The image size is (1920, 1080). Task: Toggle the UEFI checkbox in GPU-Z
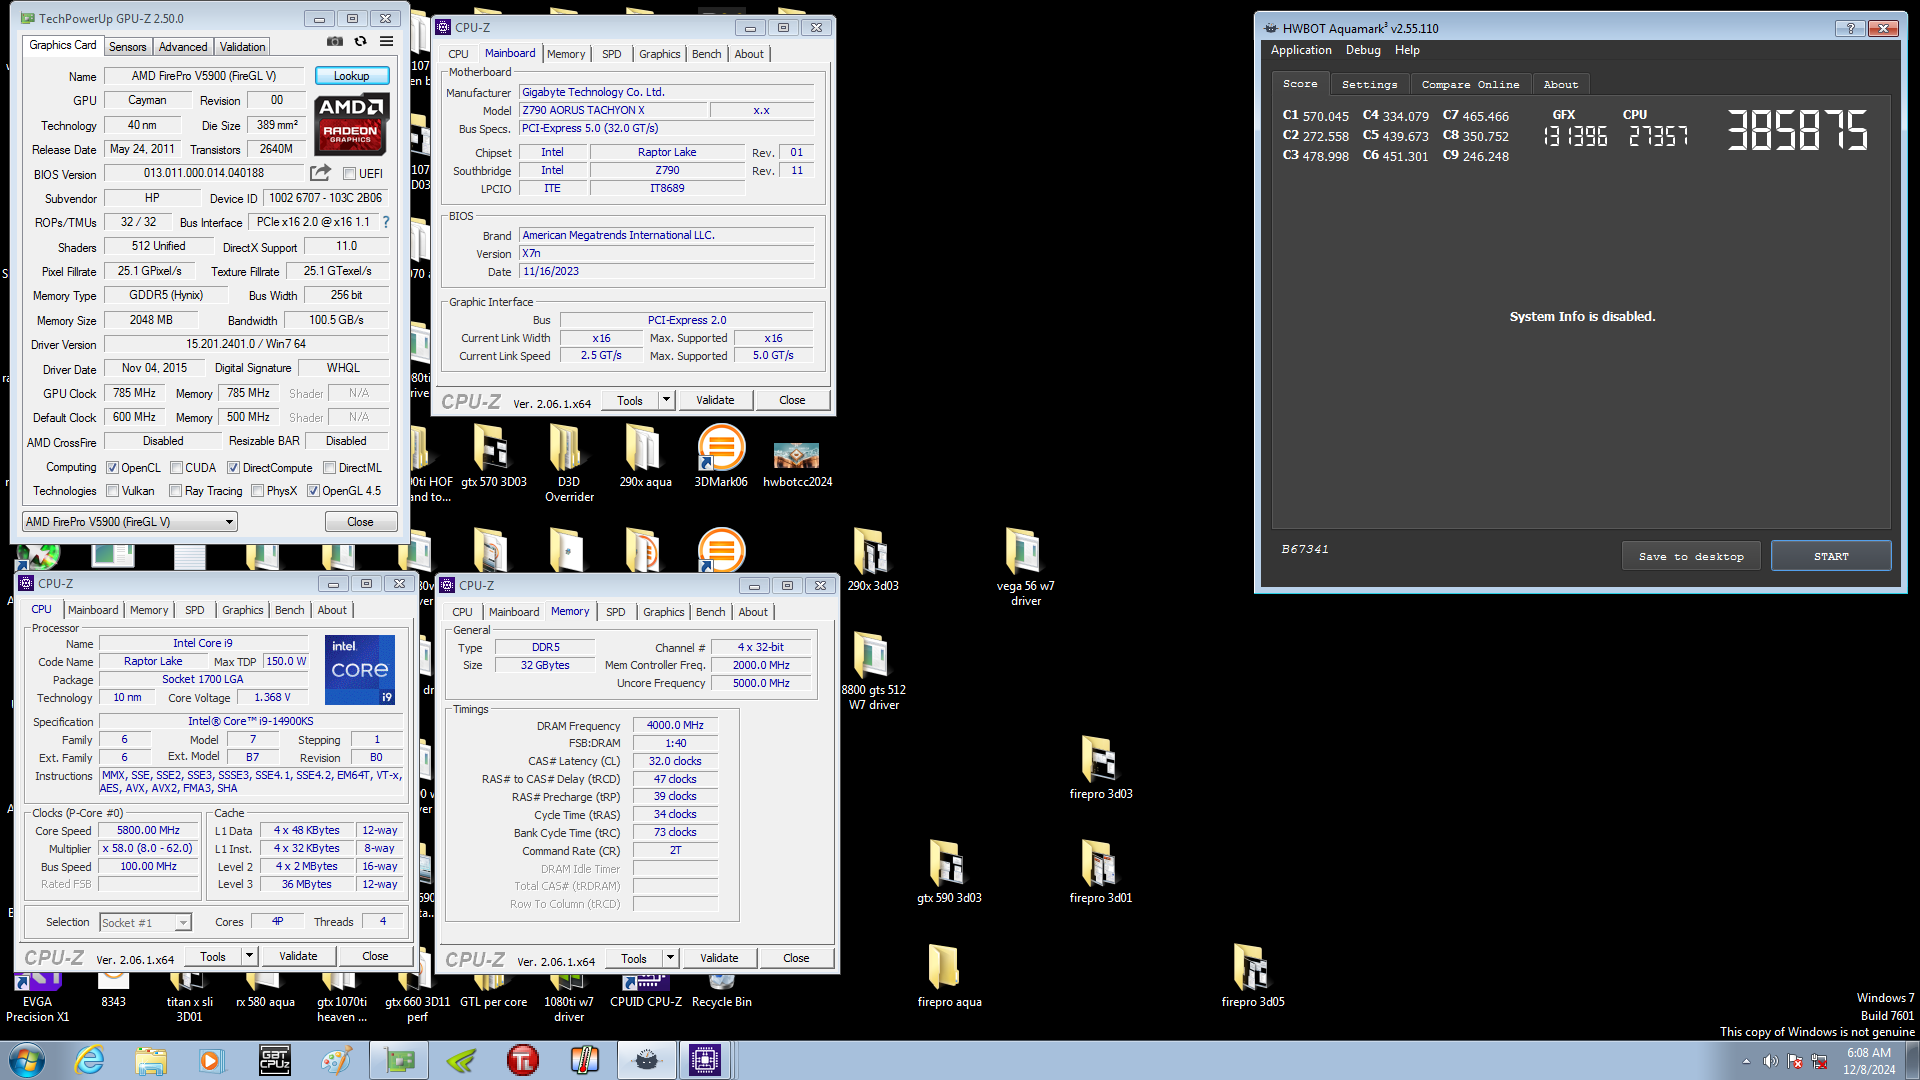pyautogui.click(x=350, y=174)
